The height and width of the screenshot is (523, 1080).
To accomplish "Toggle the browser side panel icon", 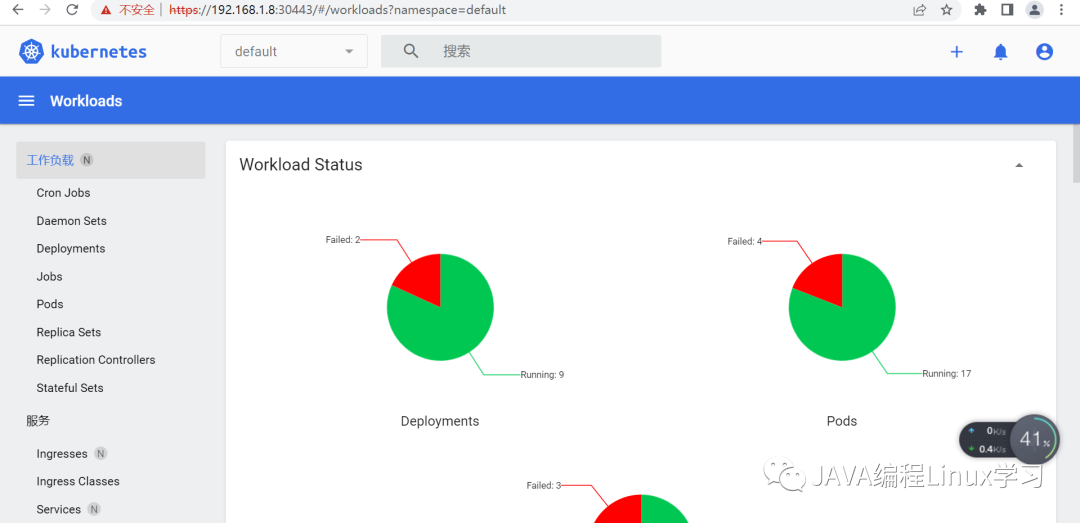I will 1007,10.
